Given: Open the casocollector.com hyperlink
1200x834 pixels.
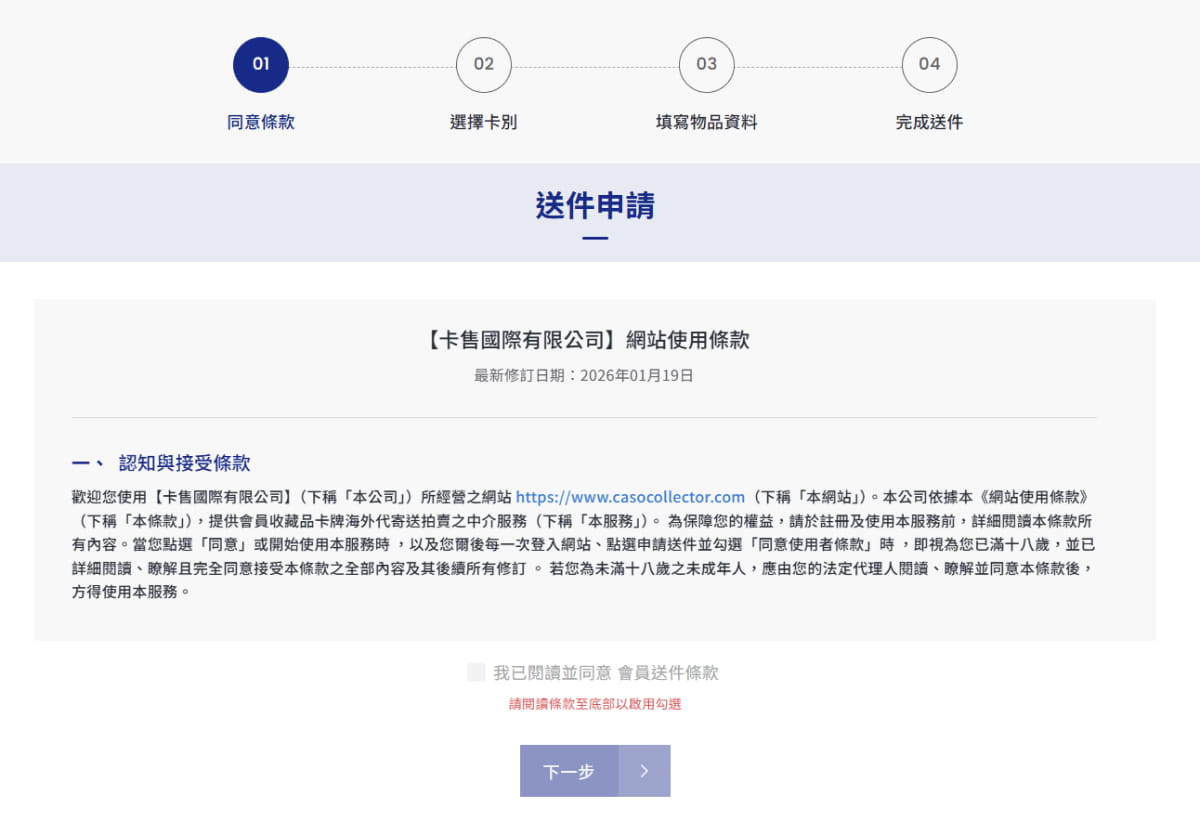Looking at the screenshot, I should [630, 496].
